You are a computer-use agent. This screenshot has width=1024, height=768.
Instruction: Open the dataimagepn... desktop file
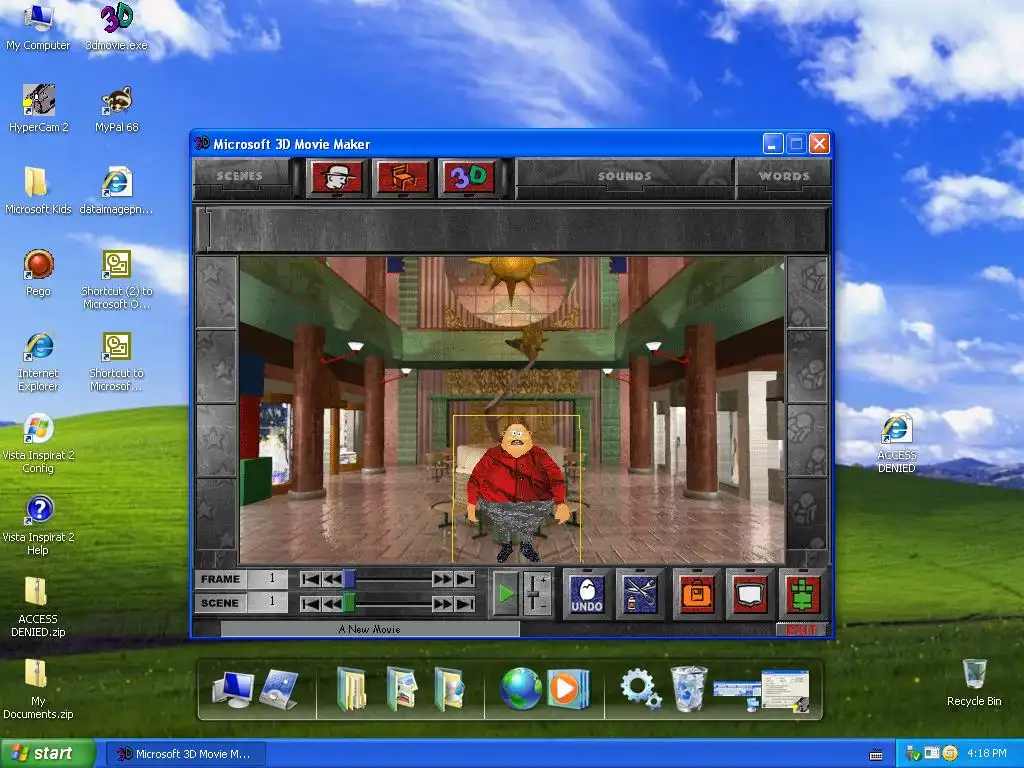click(116, 191)
